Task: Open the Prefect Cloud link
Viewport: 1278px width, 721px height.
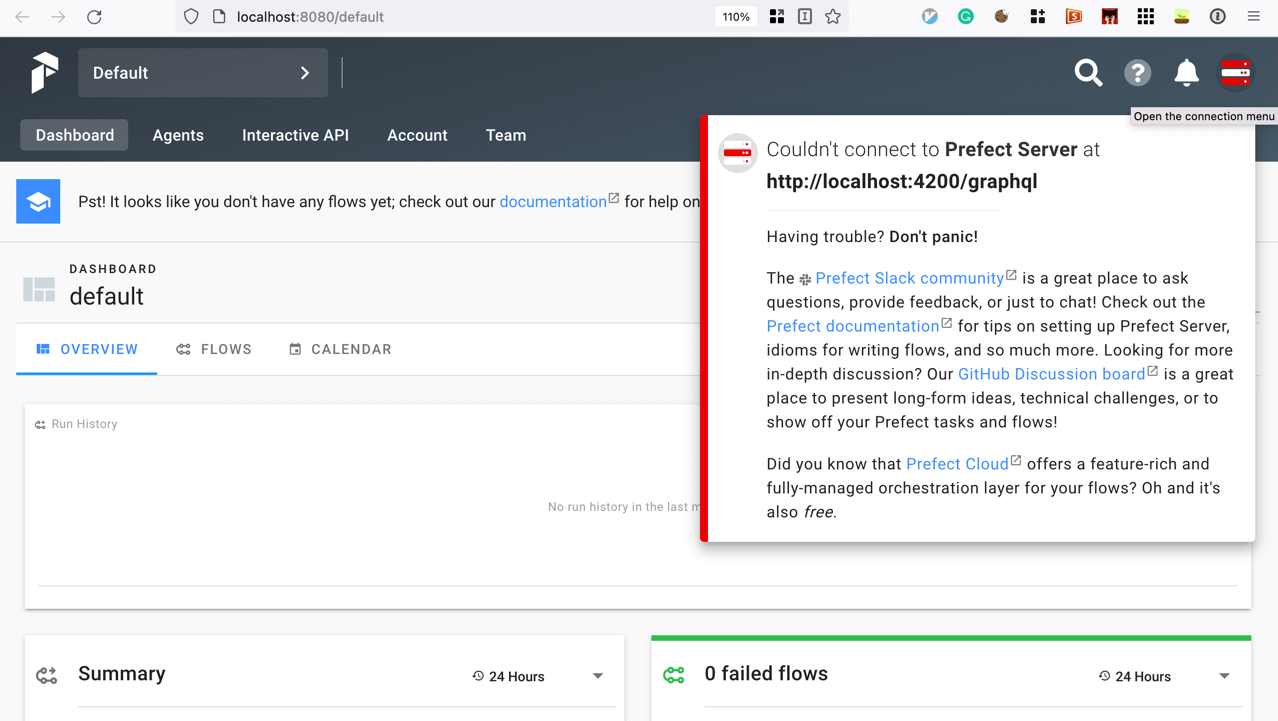Action: point(957,464)
